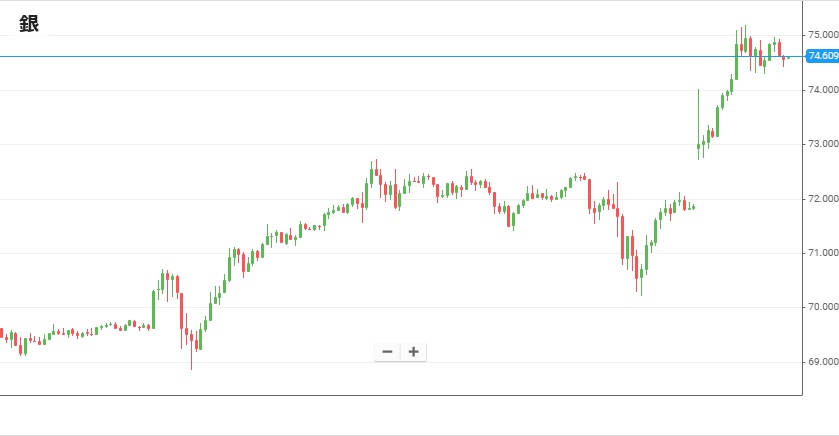The width and height of the screenshot is (839, 436).
Task: Click the blue 74.609 current price tag
Action: (x=821, y=57)
